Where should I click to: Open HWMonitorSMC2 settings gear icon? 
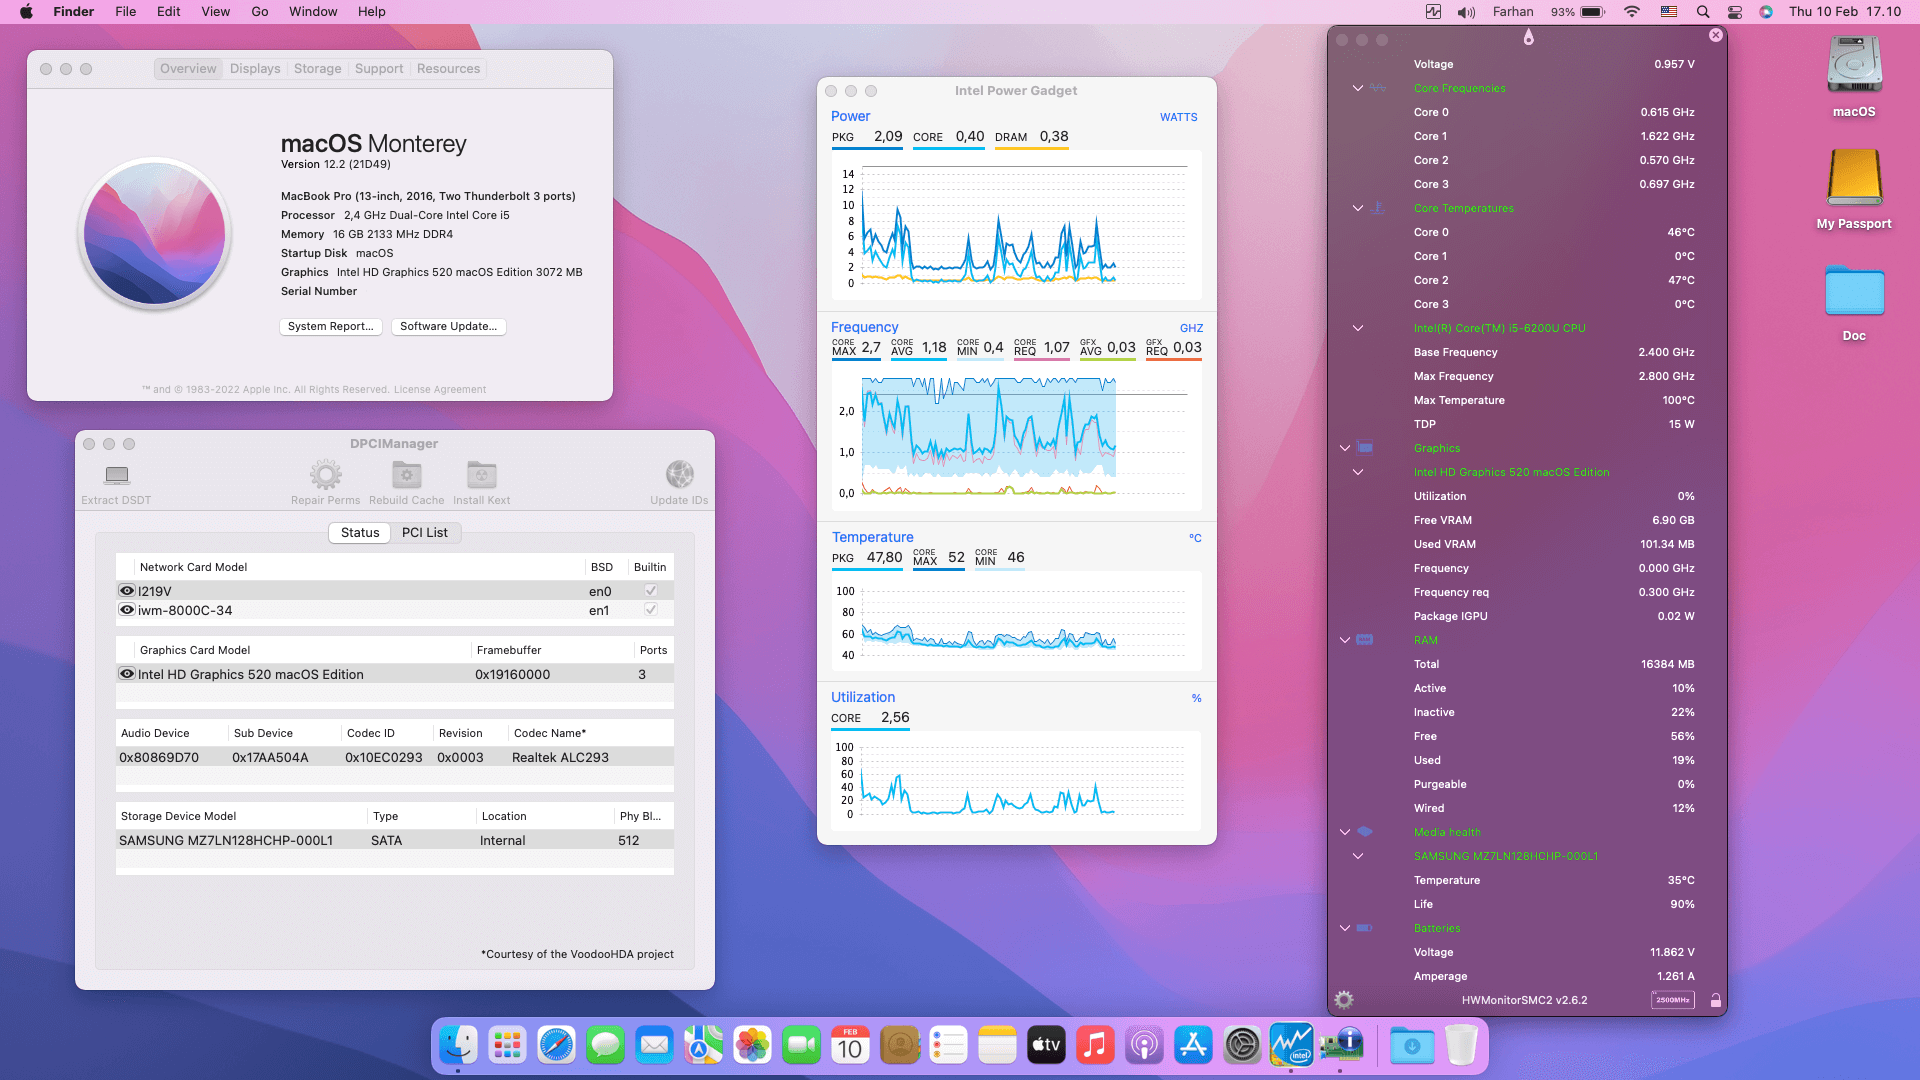pyautogui.click(x=1344, y=1000)
